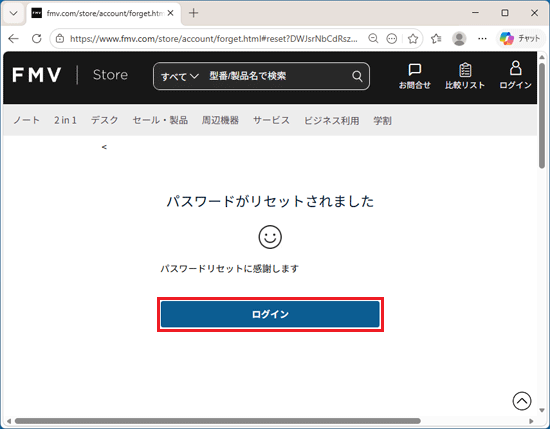Click the blue ログイン button
550x429 pixels.
[x=270, y=314]
